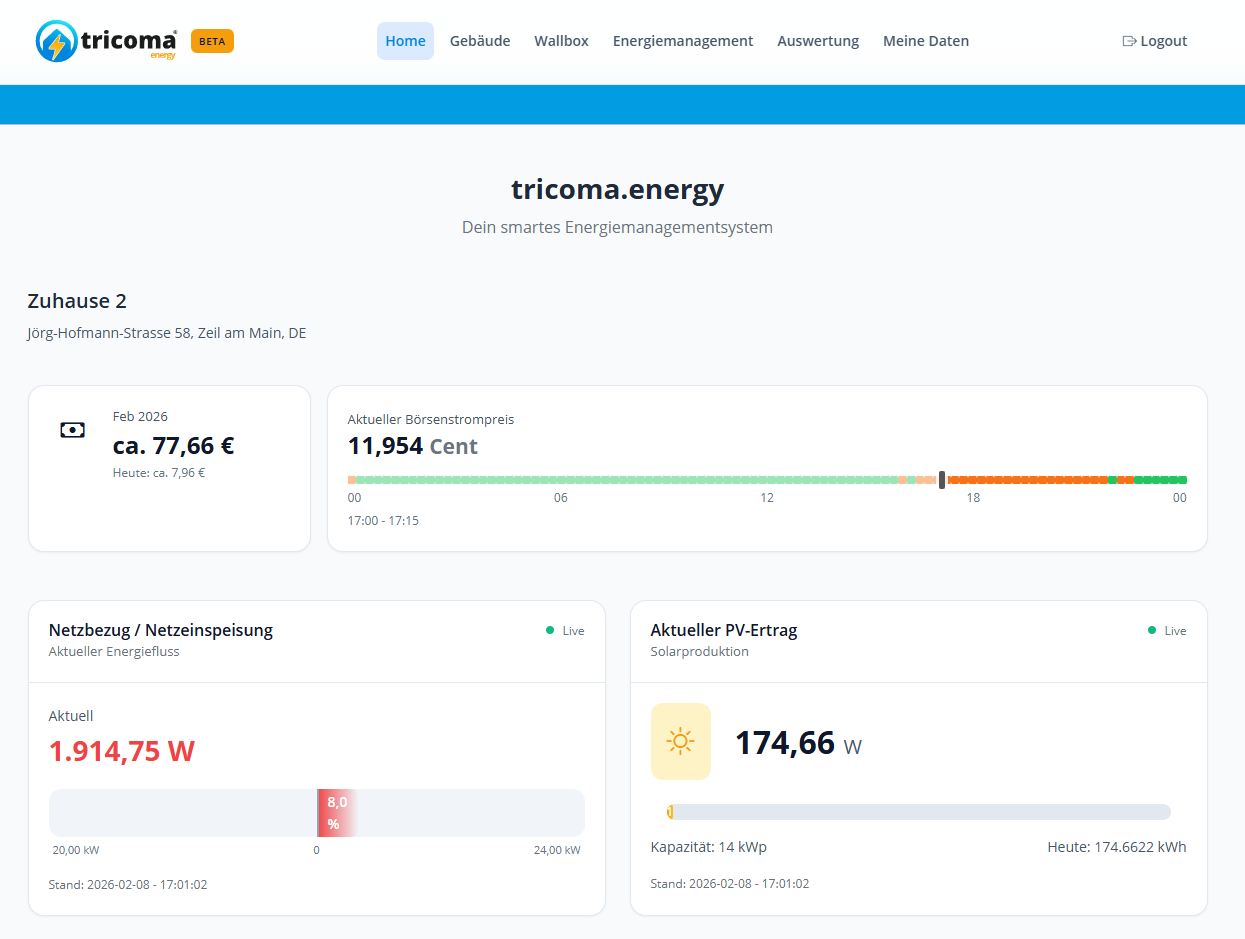This screenshot has height=939, width=1245.
Task: Click the yellow sun icon tile
Action: (680, 741)
